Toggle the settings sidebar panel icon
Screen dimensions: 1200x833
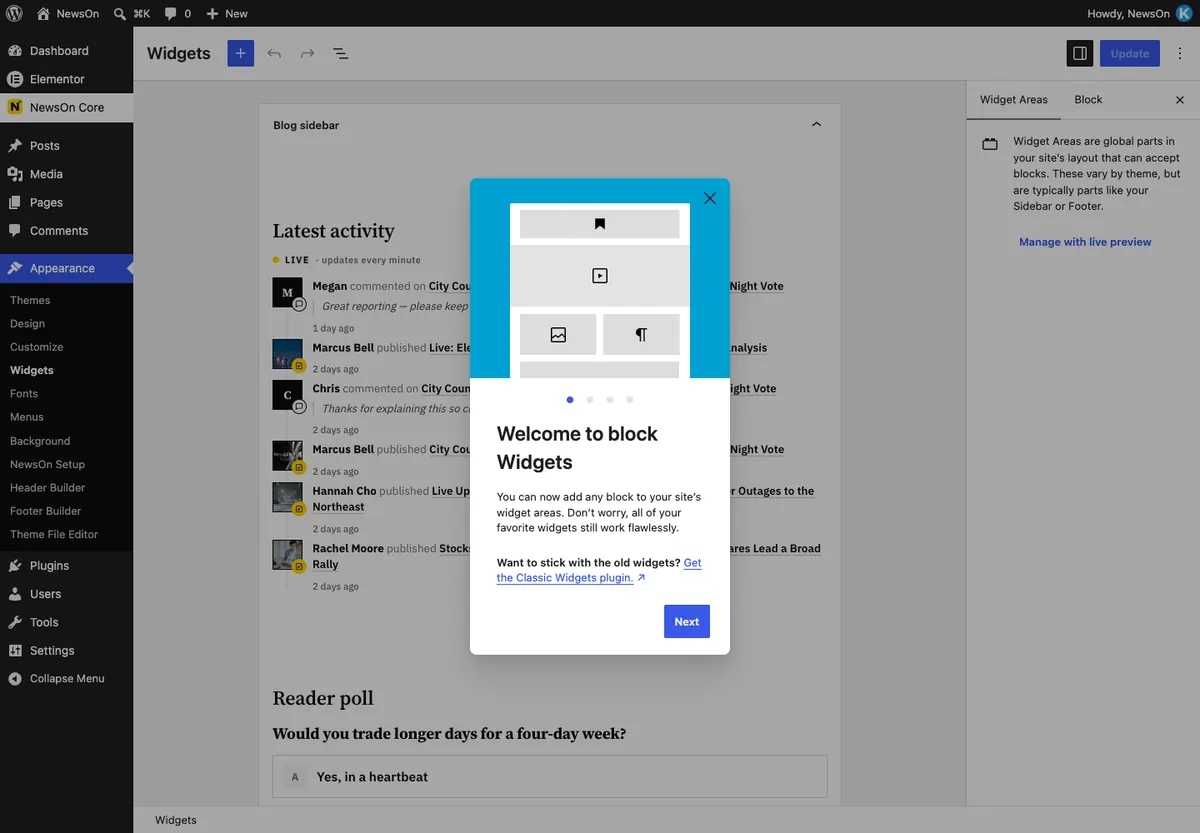[x=1079, y=53]
